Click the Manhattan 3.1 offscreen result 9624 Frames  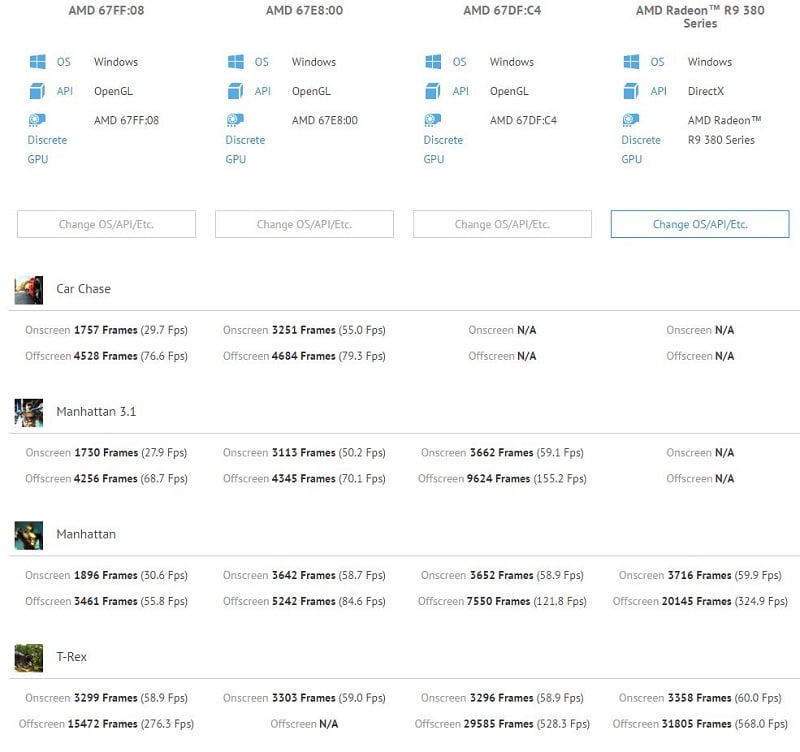(x=502, y=479)
